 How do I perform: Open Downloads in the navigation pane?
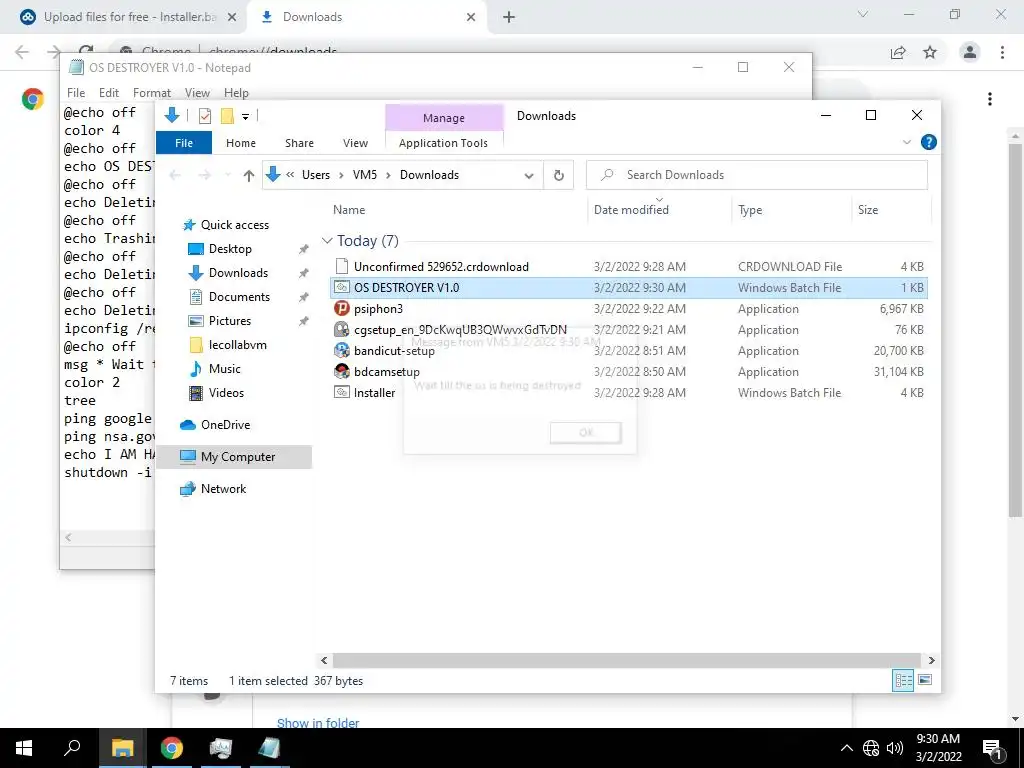tap(238, 273)
